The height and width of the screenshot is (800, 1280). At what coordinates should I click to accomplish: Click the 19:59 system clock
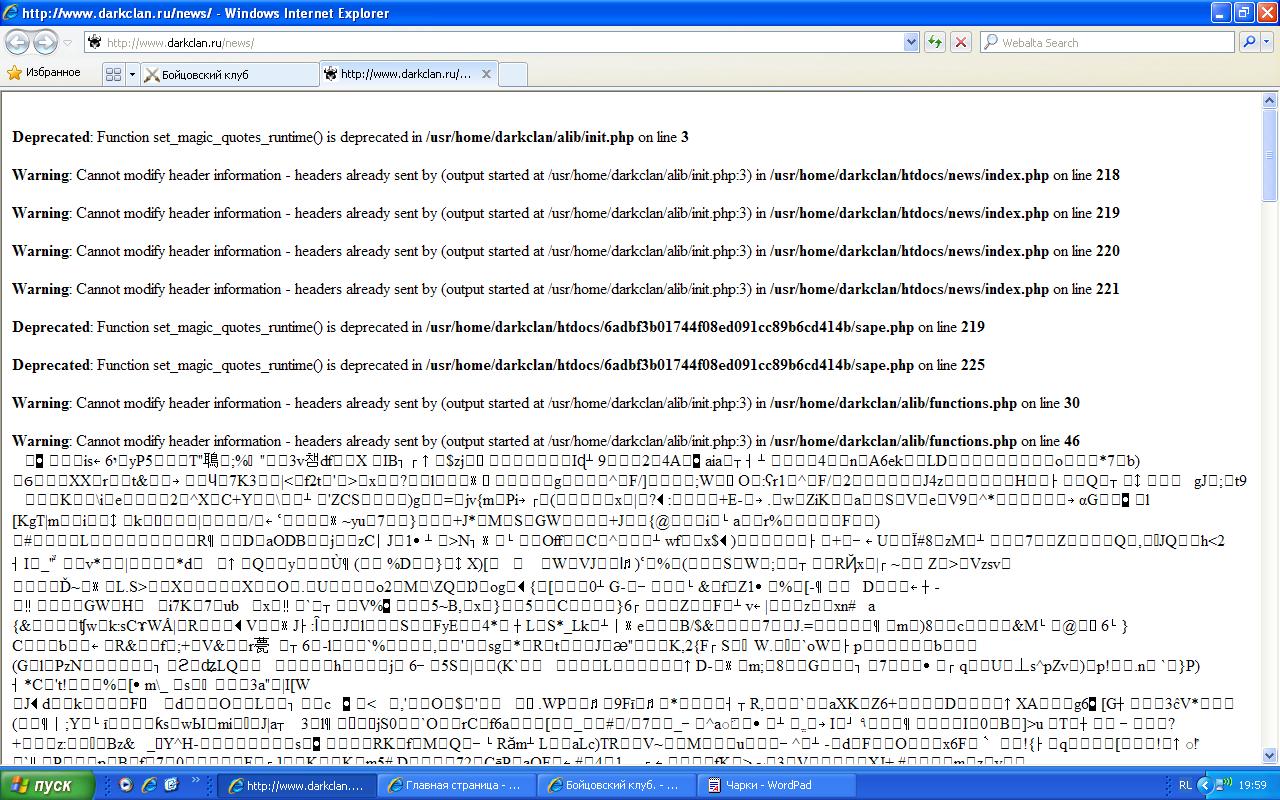point(1252,786)
